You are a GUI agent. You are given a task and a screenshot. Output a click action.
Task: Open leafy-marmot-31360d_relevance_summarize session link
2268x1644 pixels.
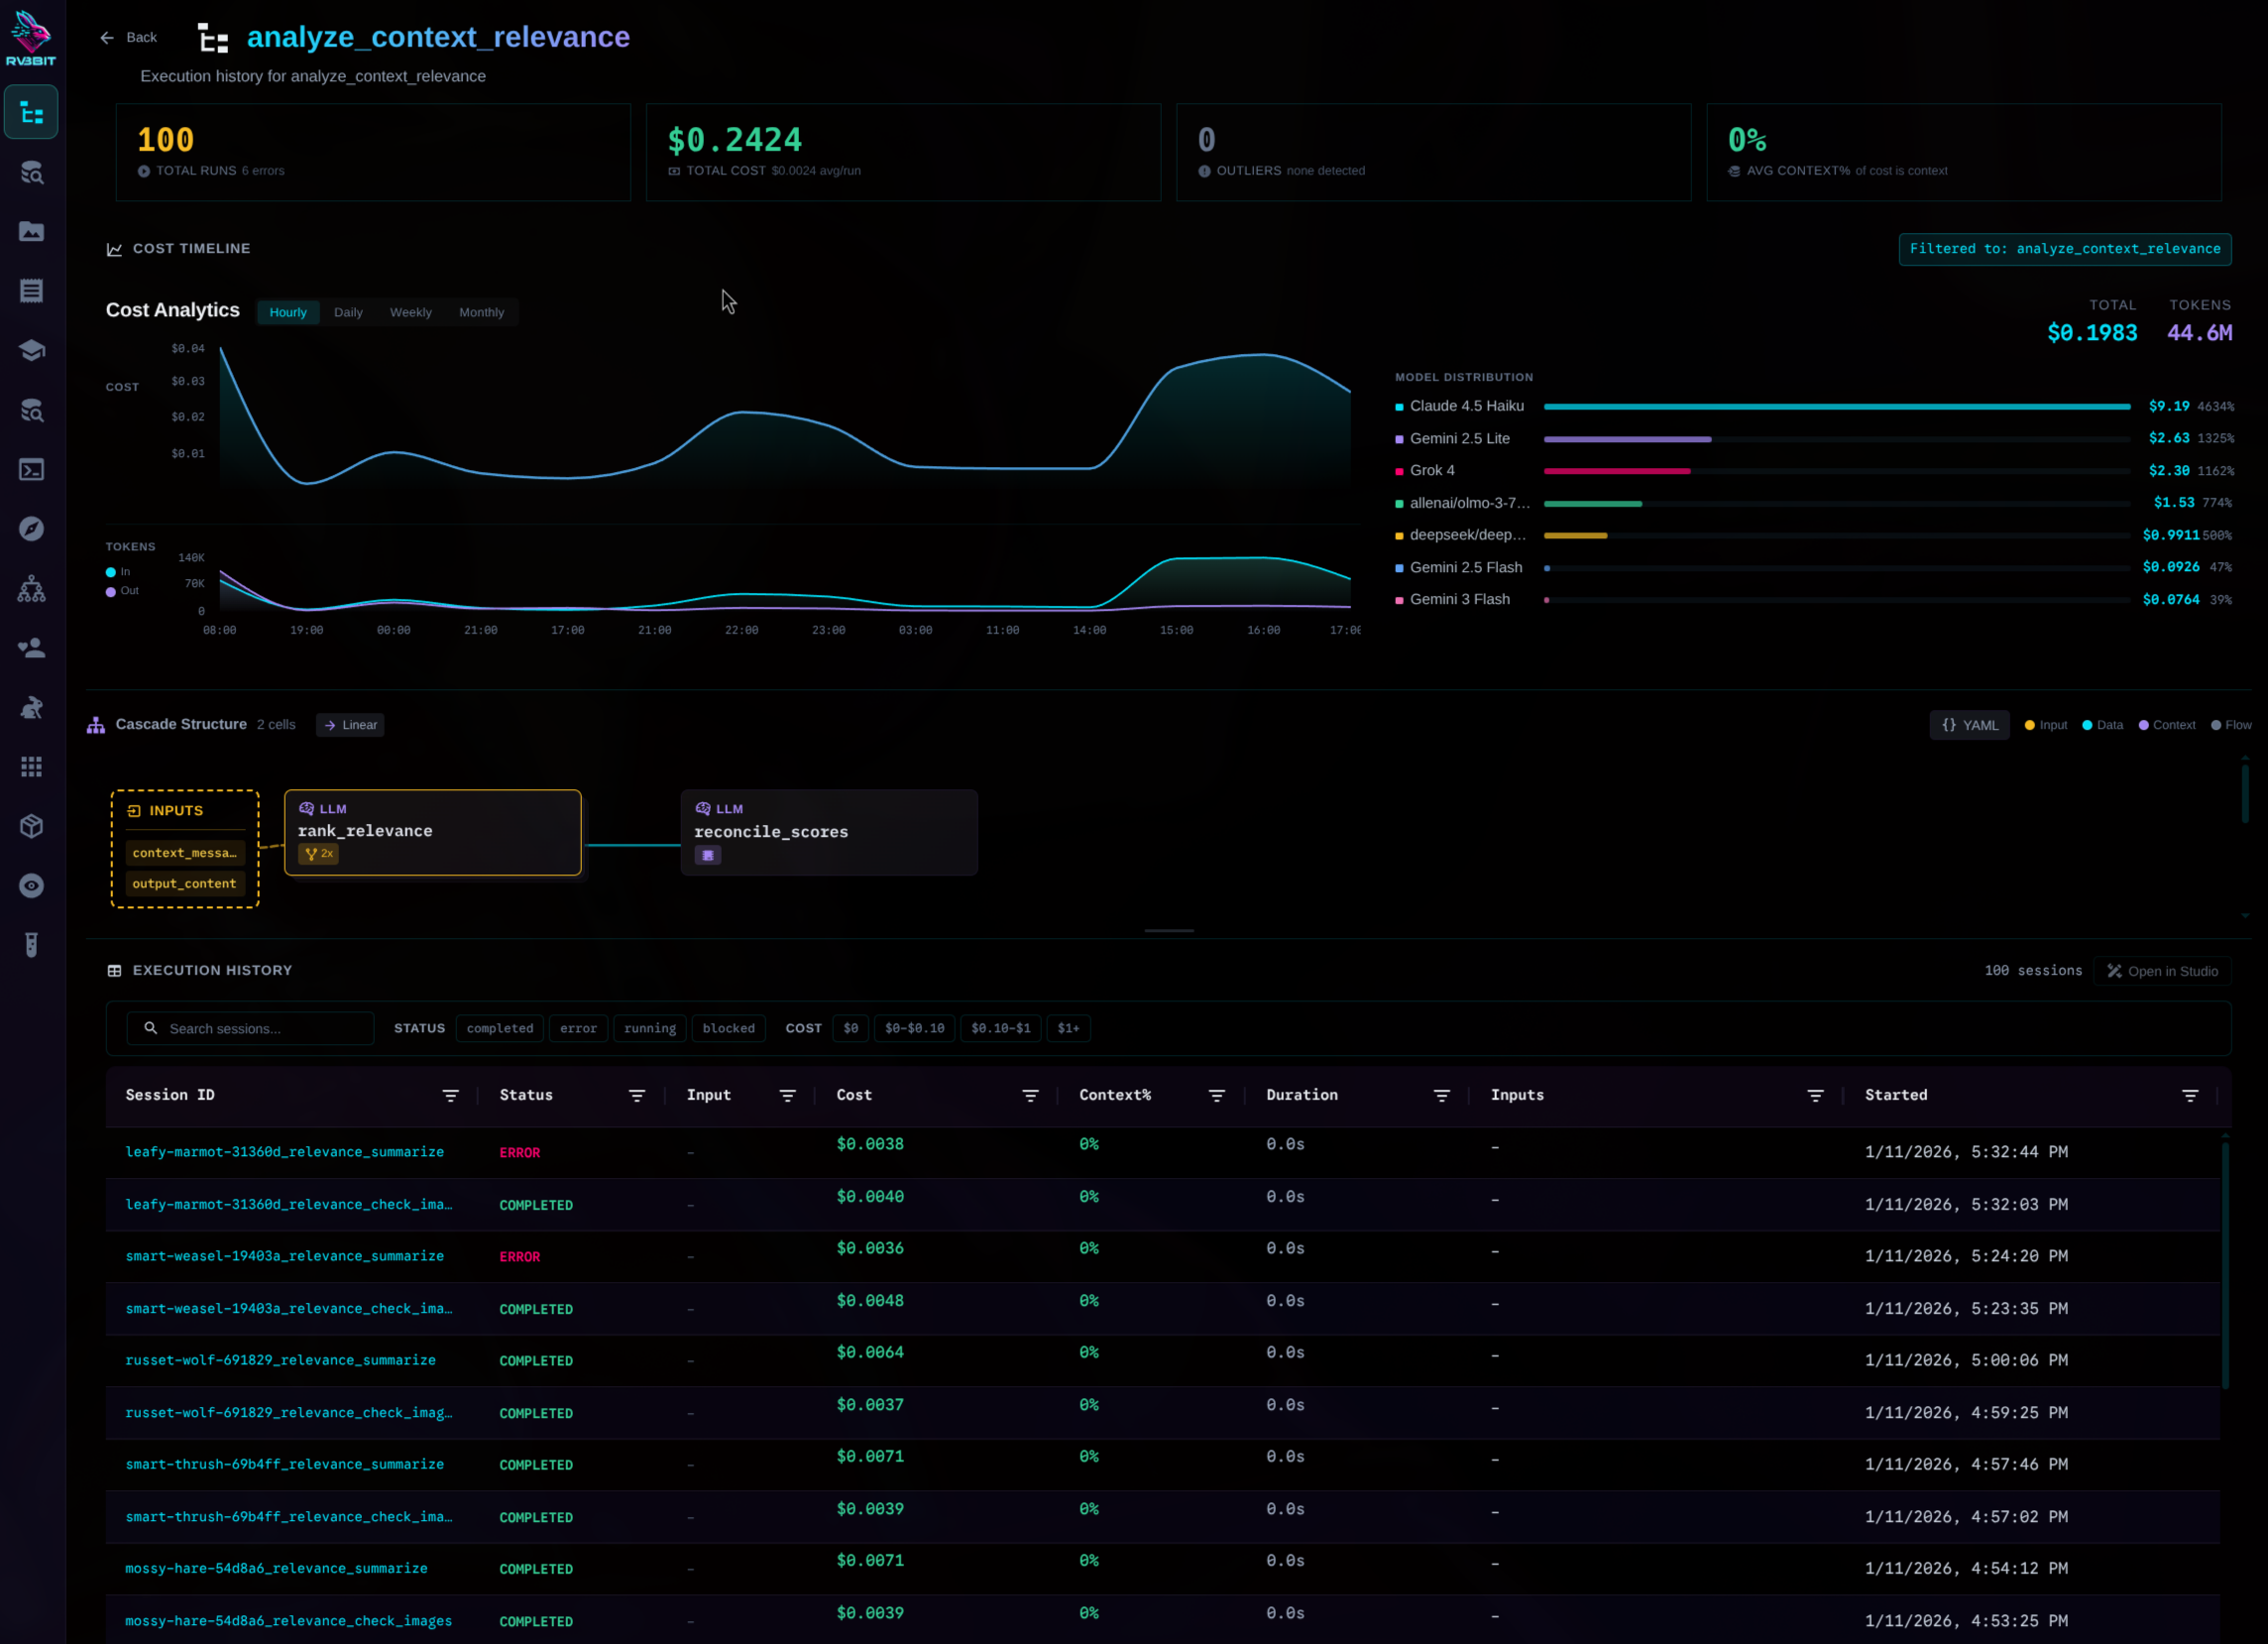284,1152
